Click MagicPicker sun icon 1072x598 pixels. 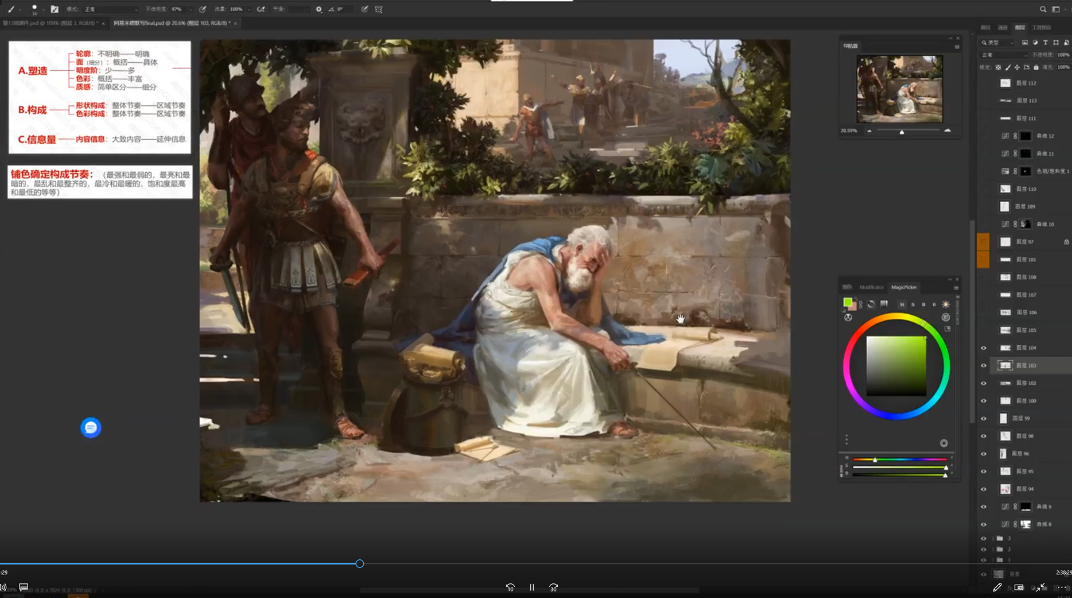coord(946,304)
